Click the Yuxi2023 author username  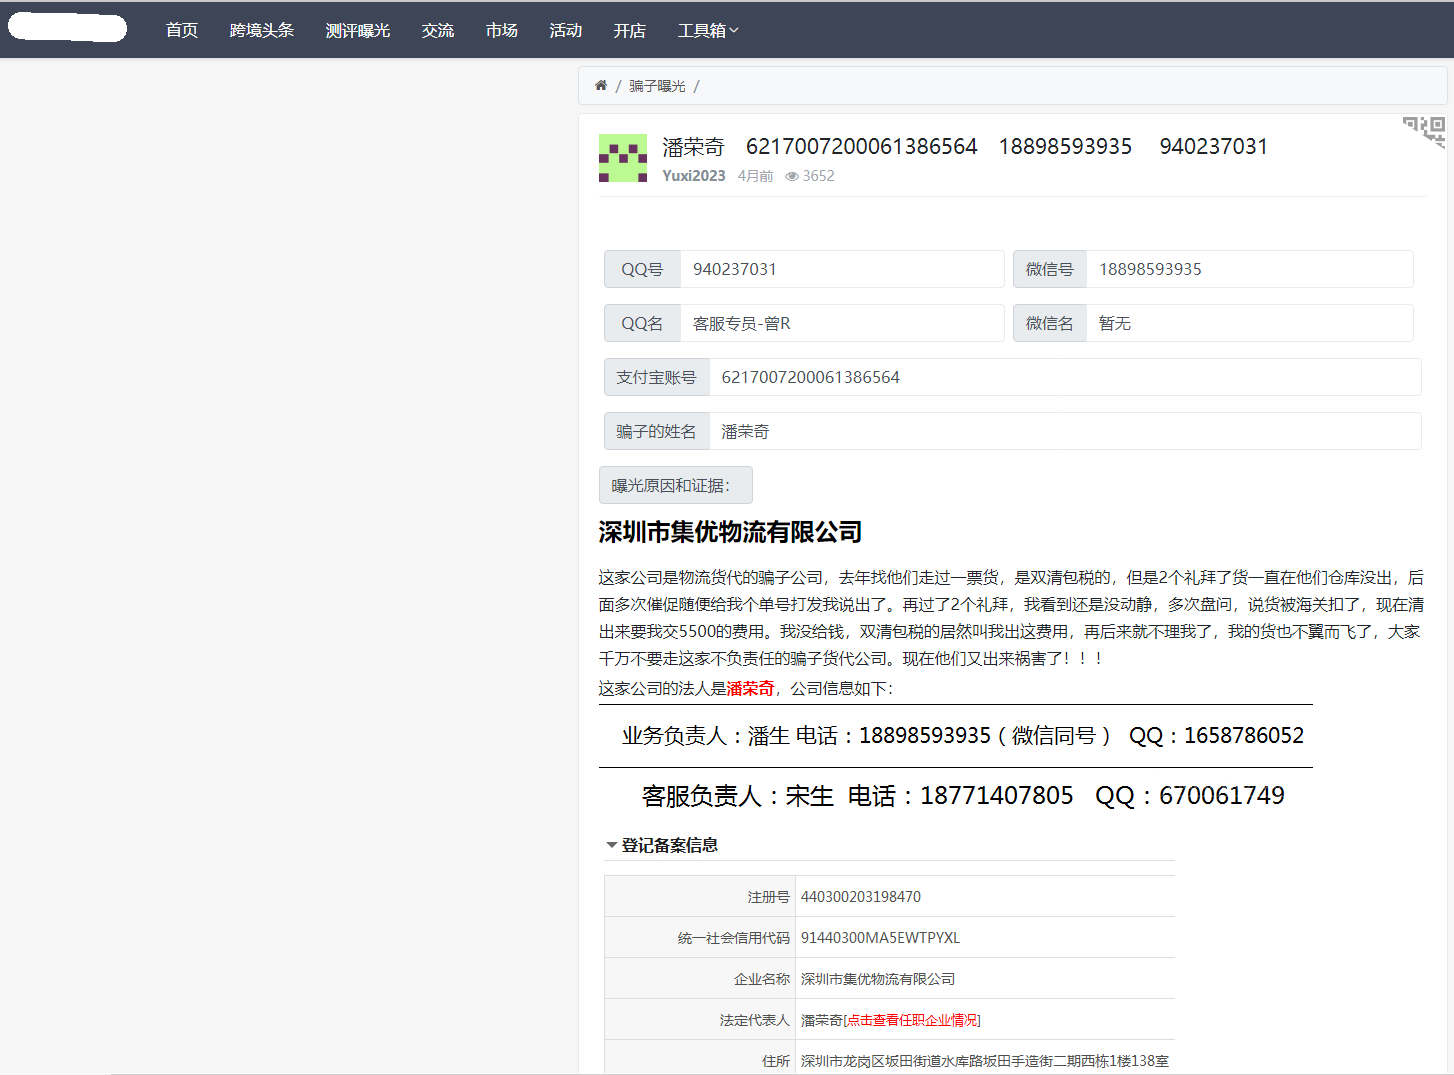[694, 176]
